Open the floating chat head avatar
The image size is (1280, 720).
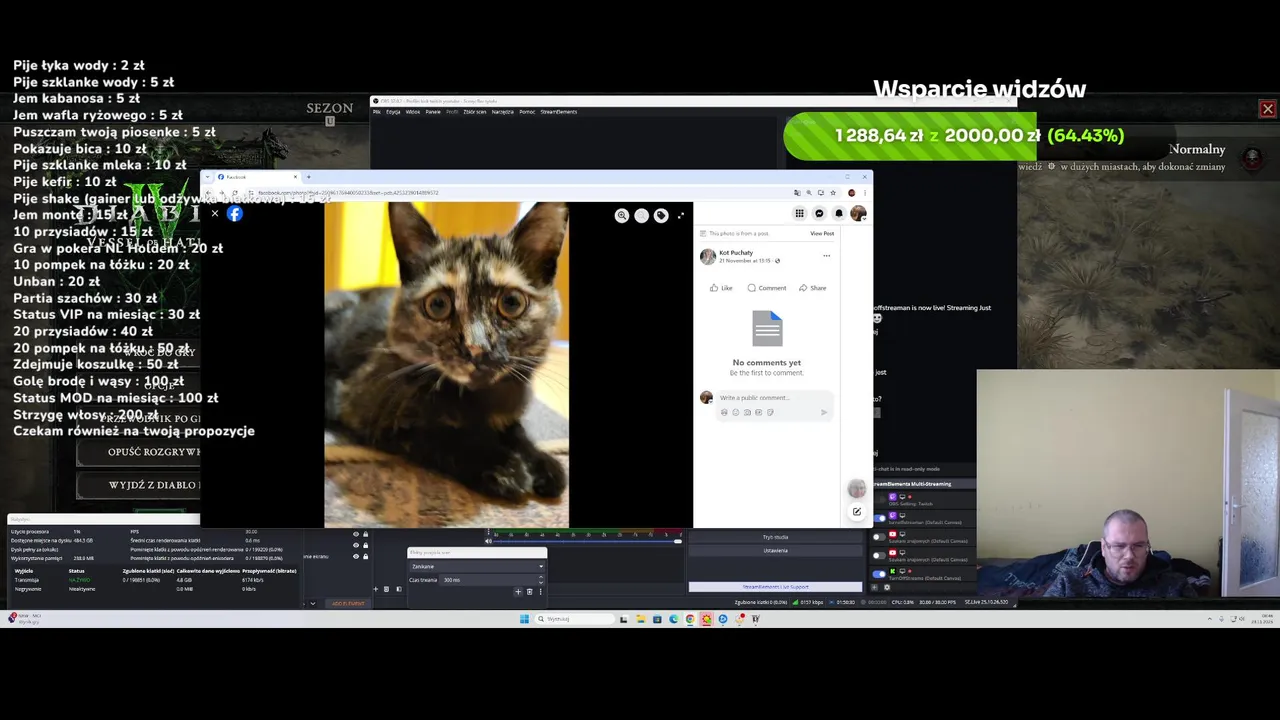click(857, 489)
